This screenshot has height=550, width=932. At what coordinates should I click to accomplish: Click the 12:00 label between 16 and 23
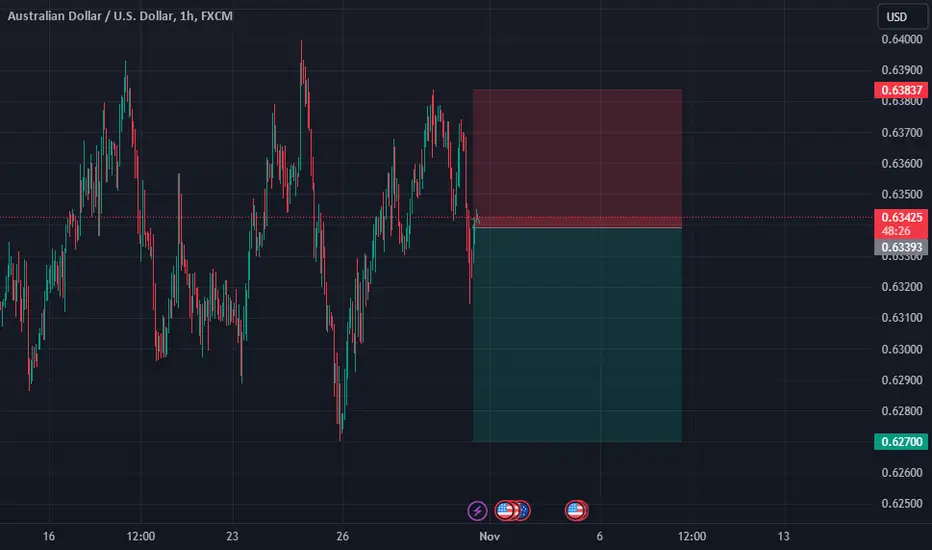tap(140, 536)
